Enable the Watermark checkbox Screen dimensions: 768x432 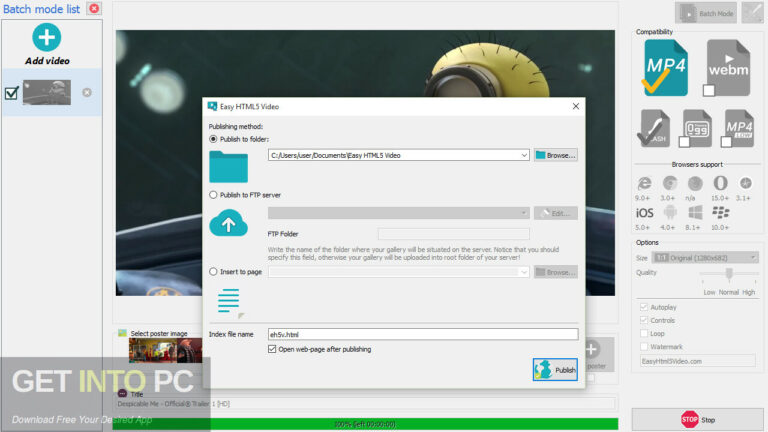[x=644, y=347]
